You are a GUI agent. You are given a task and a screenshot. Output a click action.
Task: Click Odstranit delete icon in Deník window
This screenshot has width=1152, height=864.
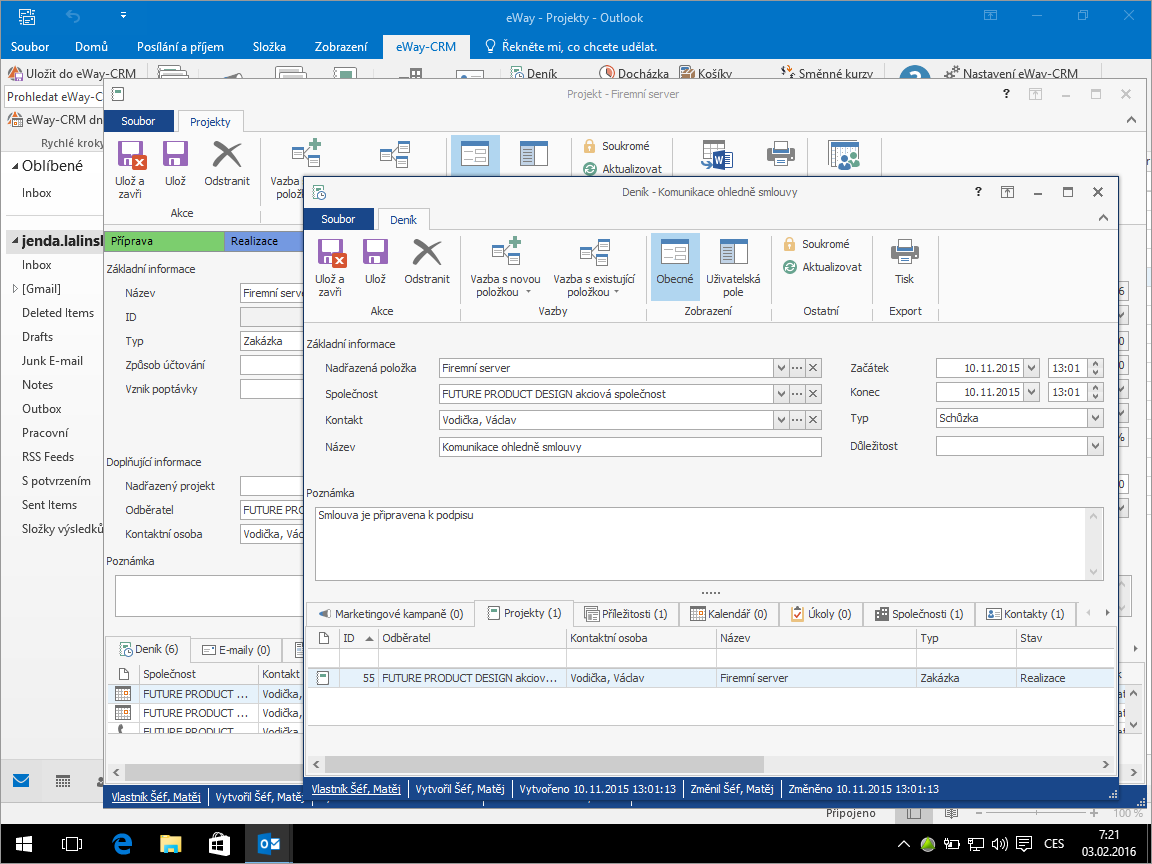tap(427, 262)
